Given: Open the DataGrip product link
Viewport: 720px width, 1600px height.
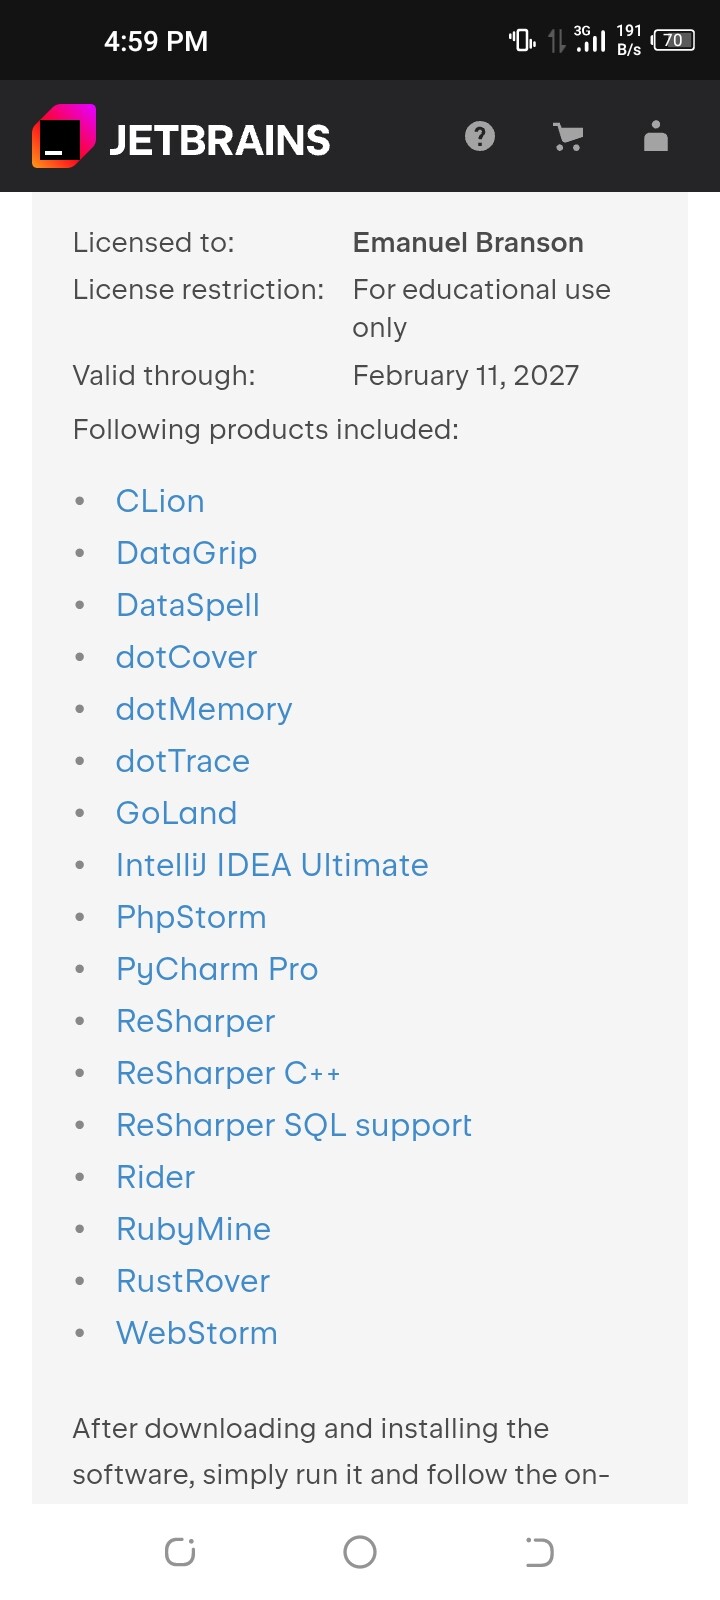Looking at the screenshot, I should [x=186, y=553].
